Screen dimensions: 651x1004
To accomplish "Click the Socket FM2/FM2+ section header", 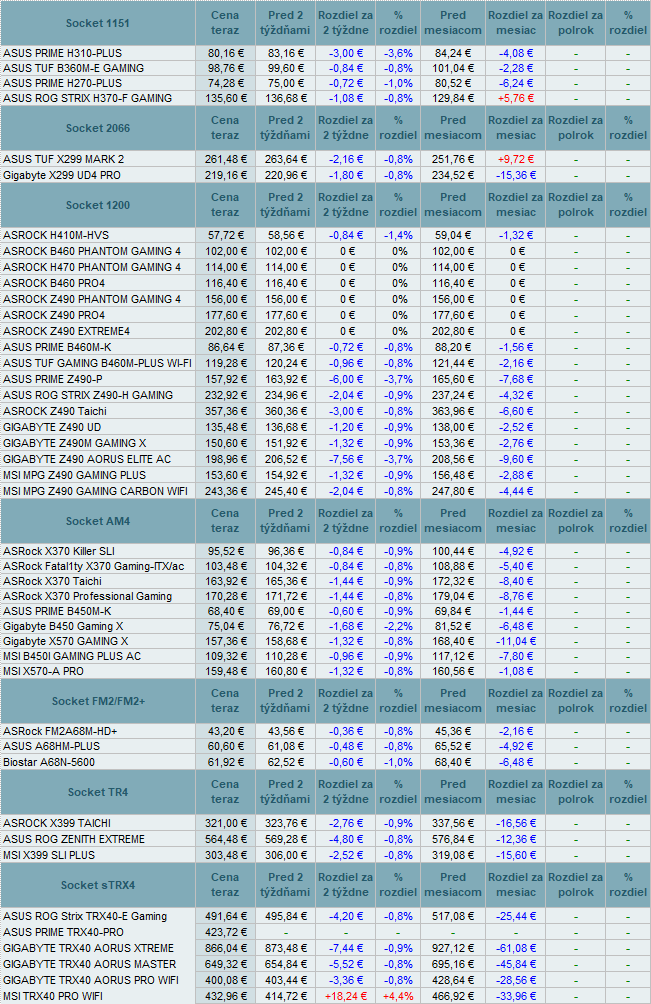I will pyautogui.click(x=98, y=701).
